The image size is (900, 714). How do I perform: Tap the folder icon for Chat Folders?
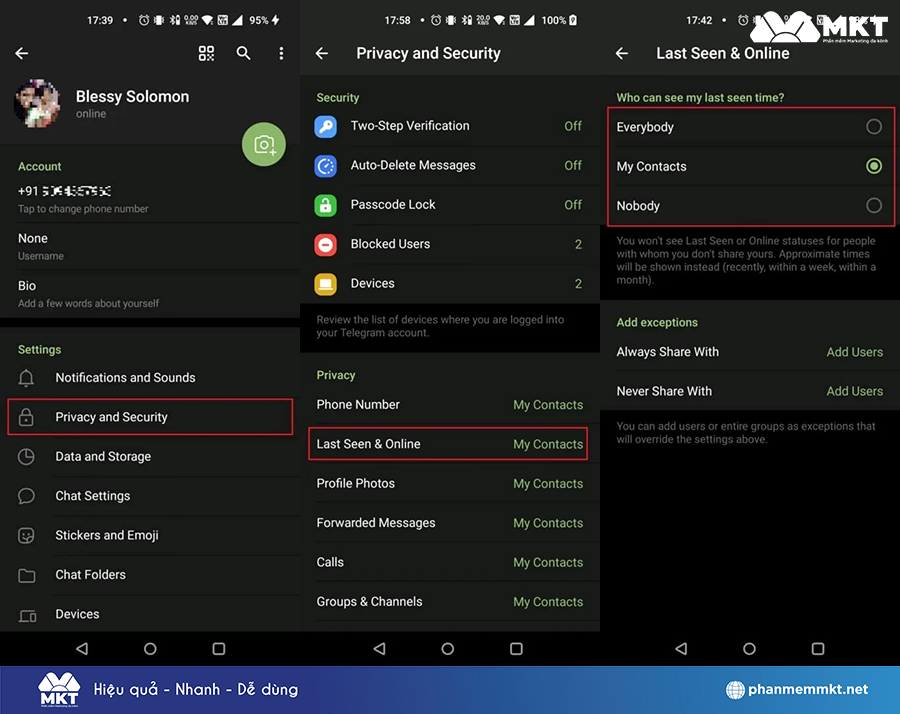point(26,575)
